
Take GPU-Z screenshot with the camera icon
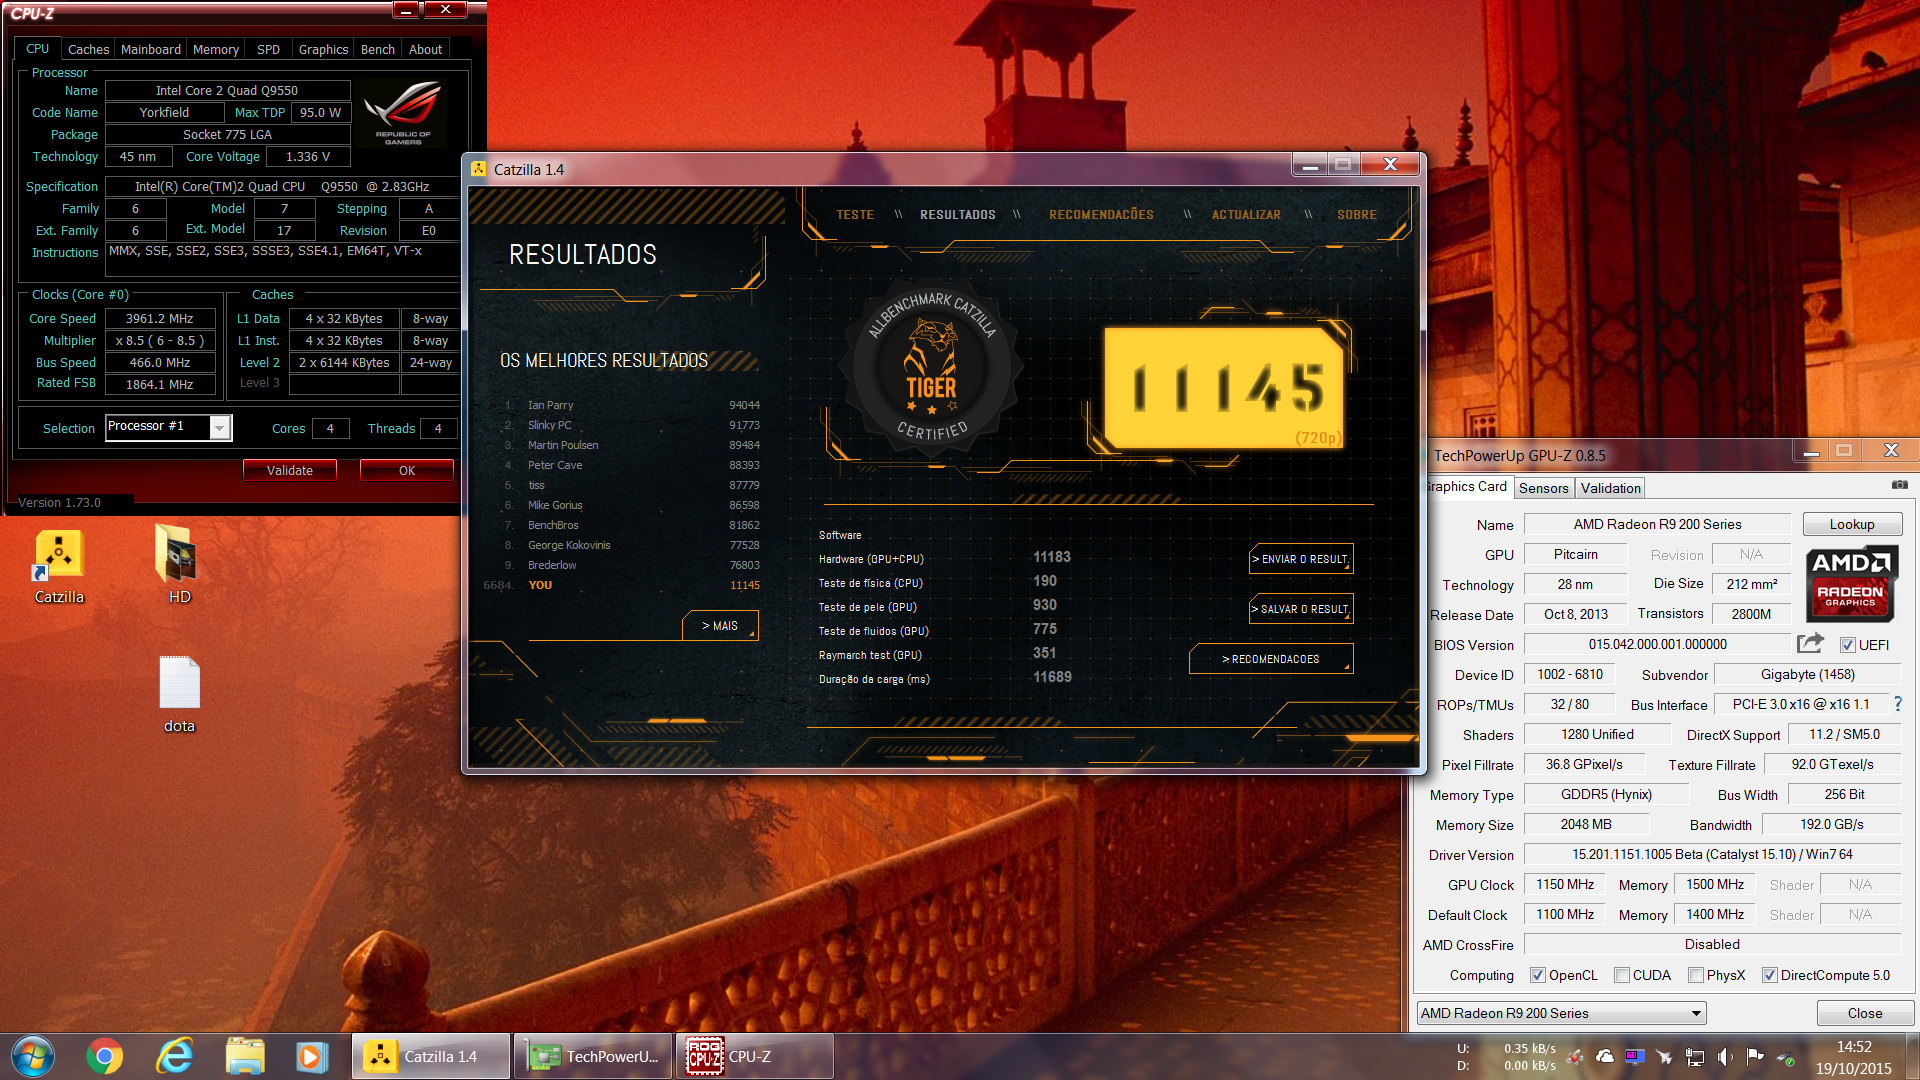click(x=1899, y=485)
